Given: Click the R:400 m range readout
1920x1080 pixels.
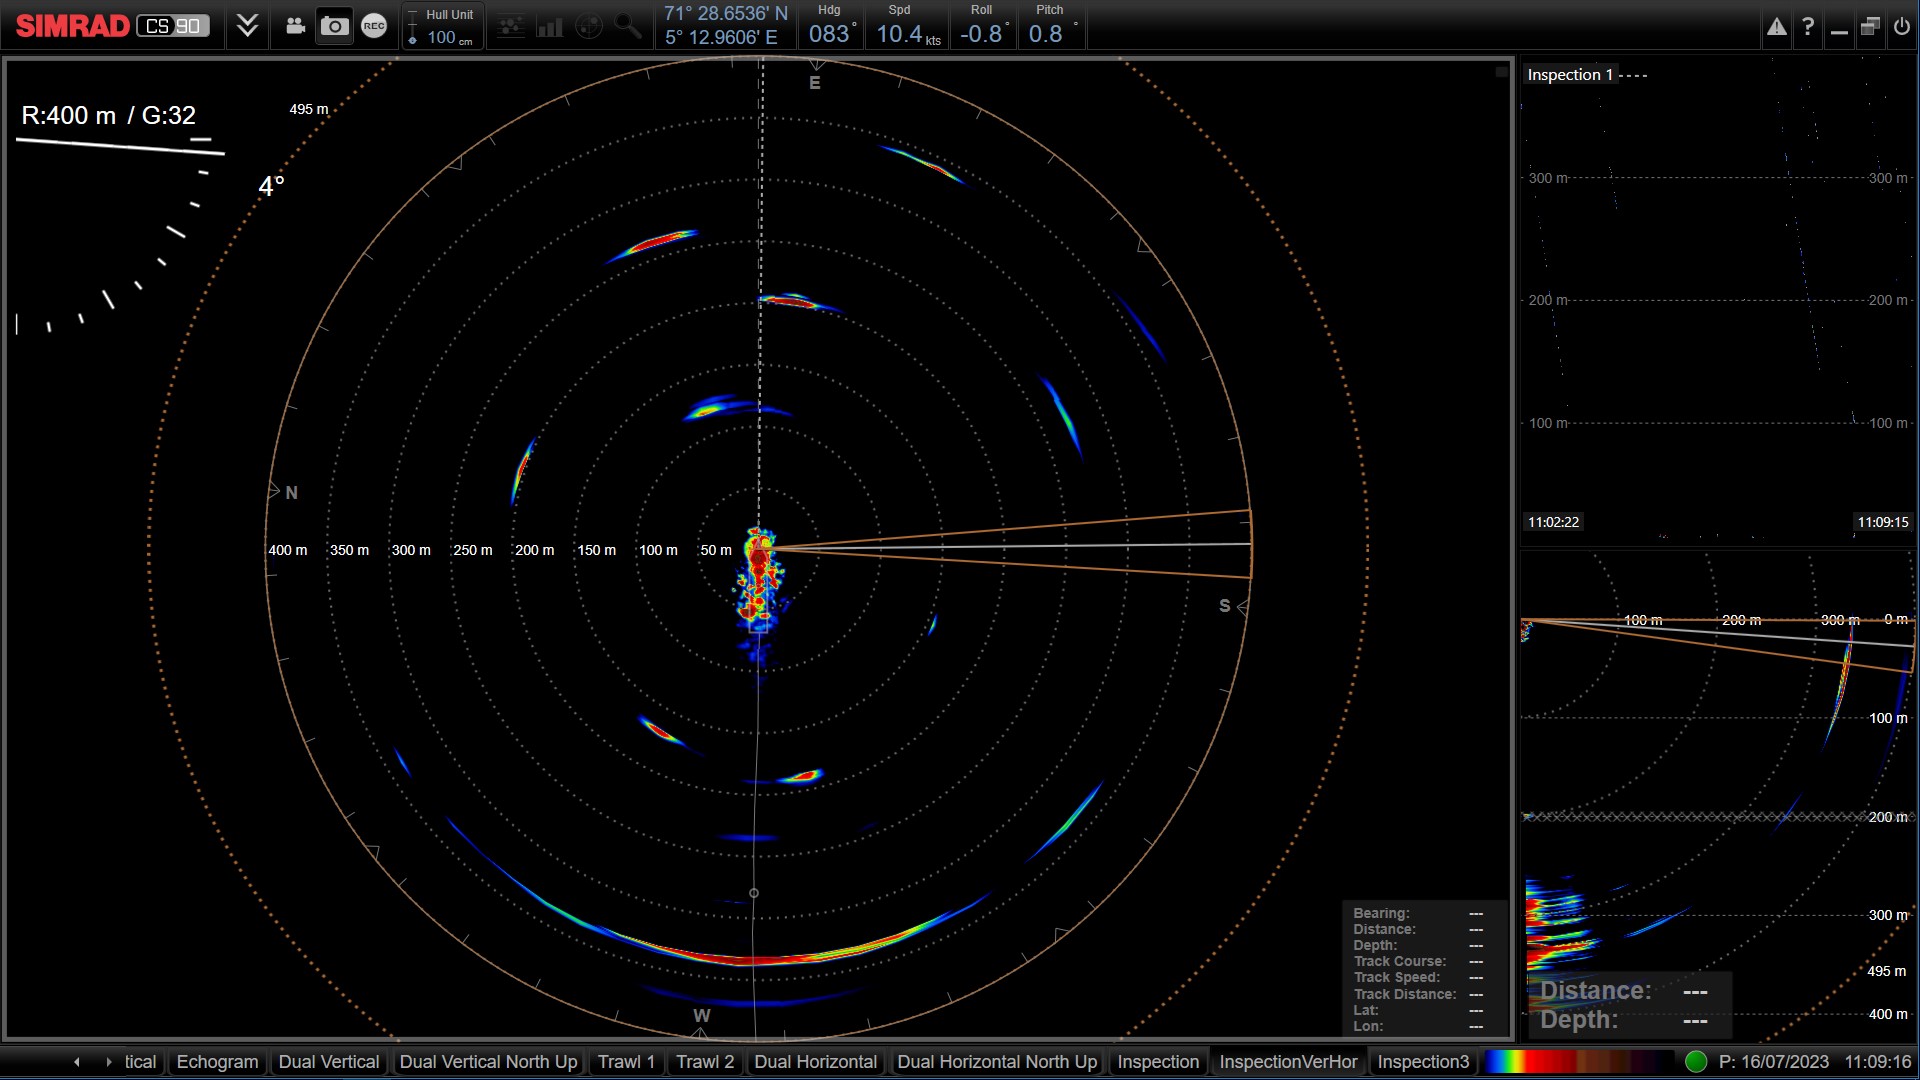Looking at the screenshot, I should click(x=69, y=116).
